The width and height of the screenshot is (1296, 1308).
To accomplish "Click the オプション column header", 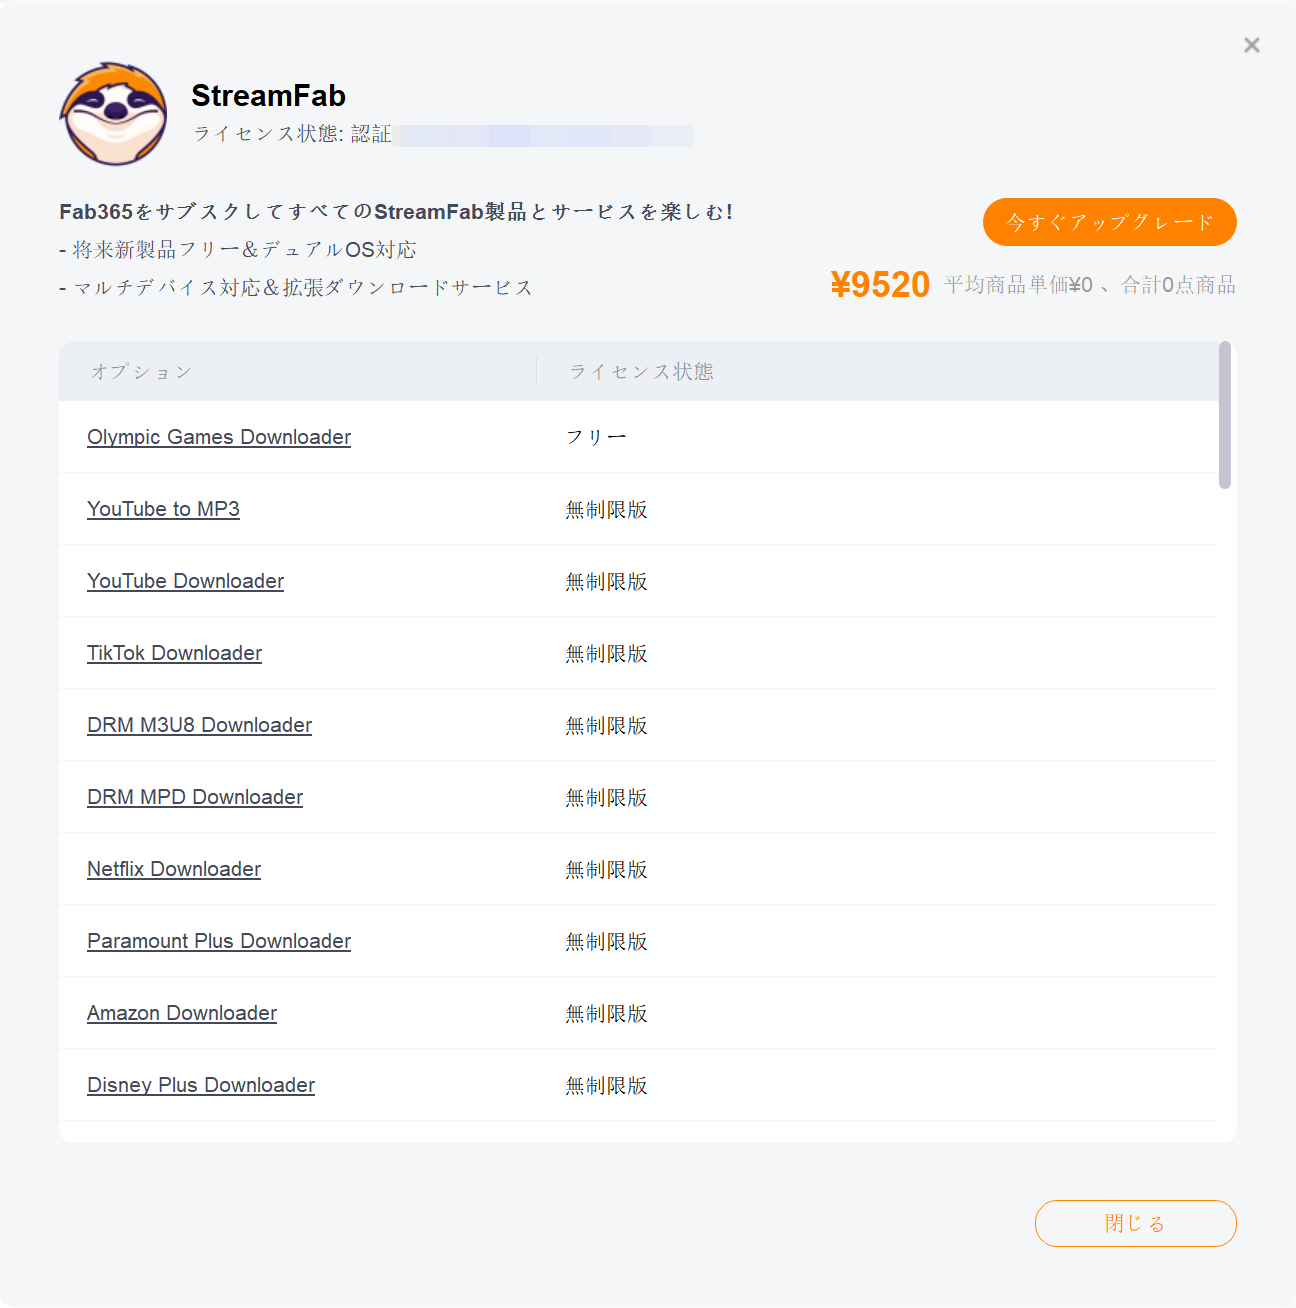I will pos(141,372).
